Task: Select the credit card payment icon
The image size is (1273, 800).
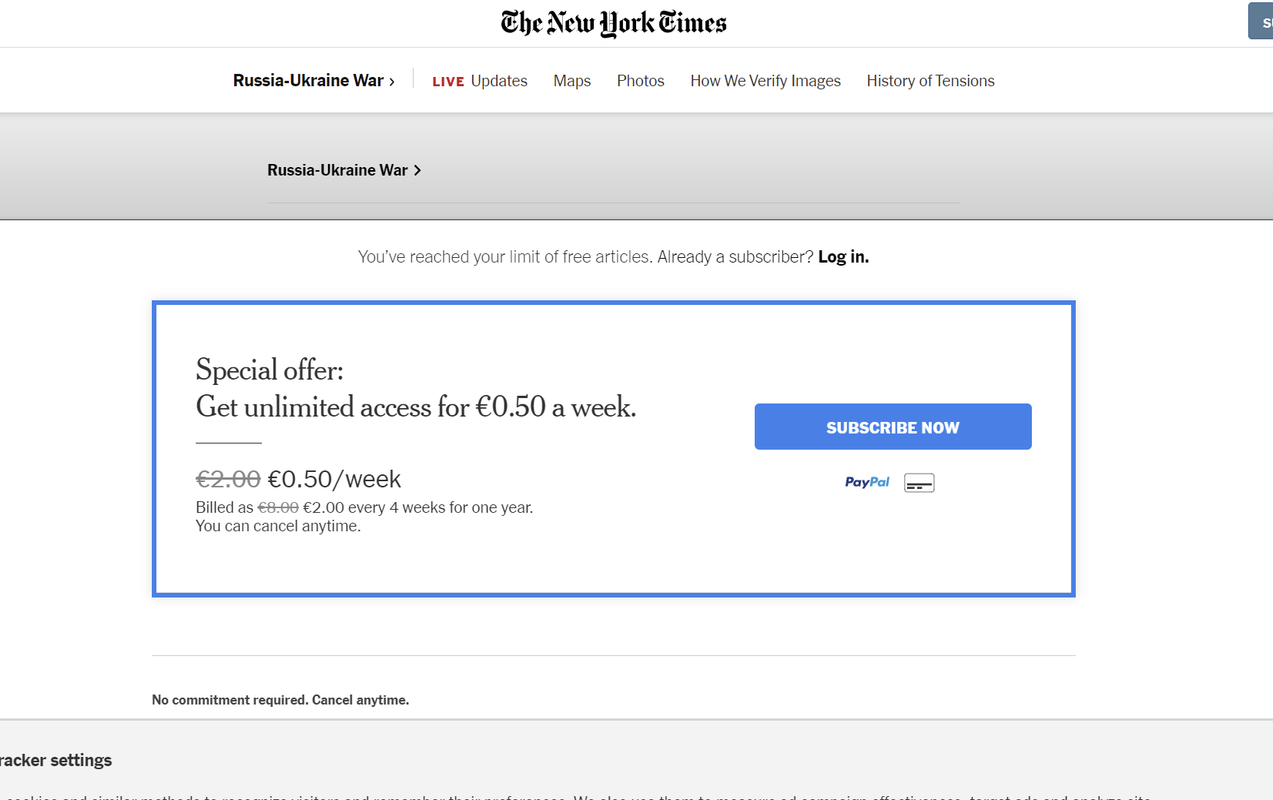Action: [919, 483]
